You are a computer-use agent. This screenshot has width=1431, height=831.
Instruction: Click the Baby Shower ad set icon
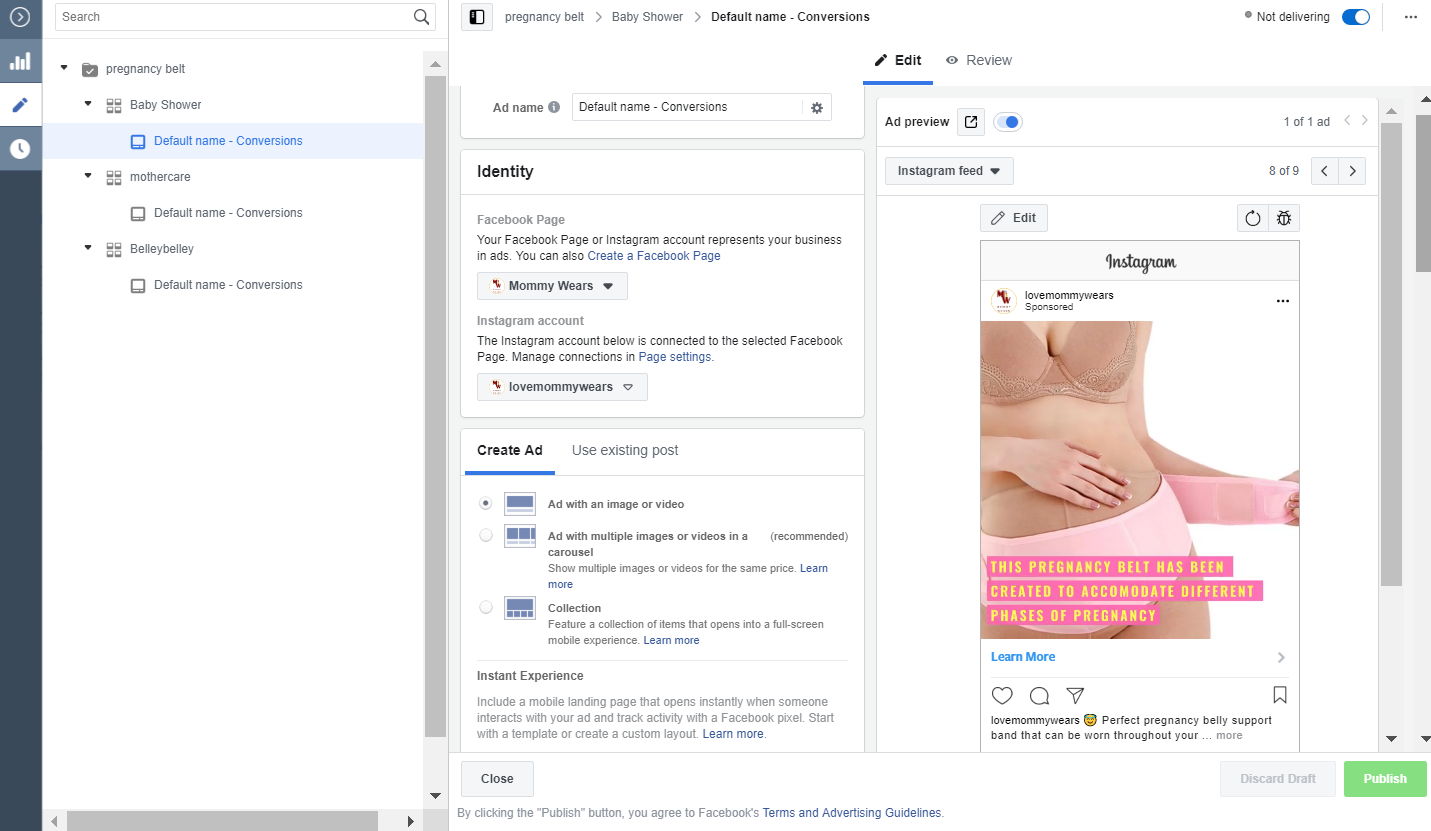click(114, 105)
